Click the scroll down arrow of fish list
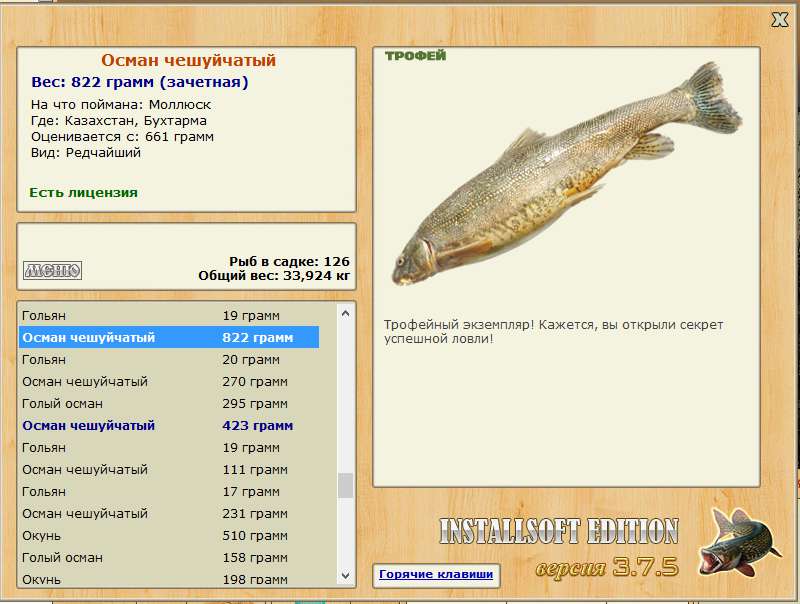This screenshot has height=604, width=800. pyautogui.click(x=345, y=575)
